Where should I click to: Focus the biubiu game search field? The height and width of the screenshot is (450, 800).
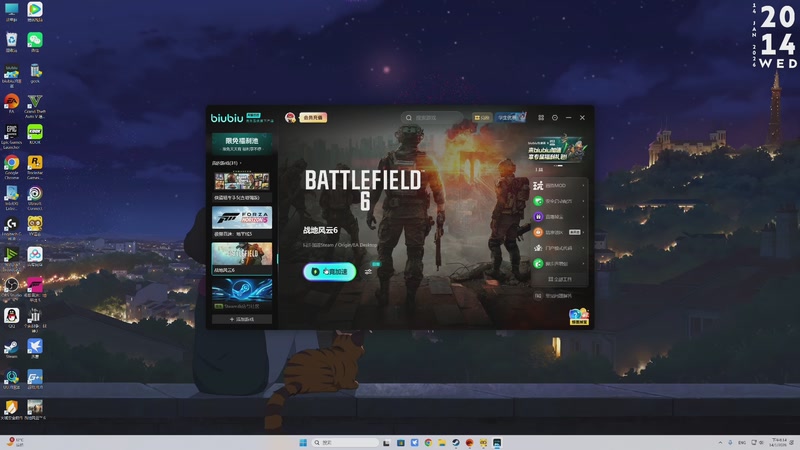click(x=432, y=117)
